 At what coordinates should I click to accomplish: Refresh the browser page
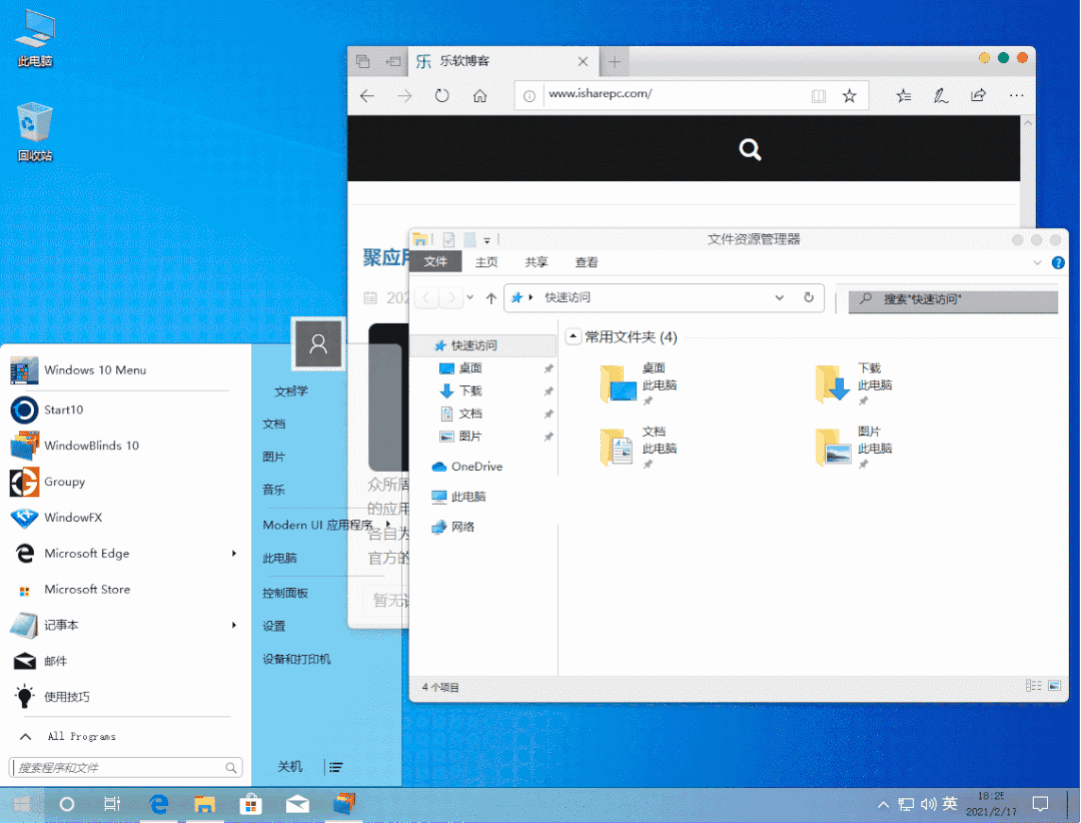coord(442,96)
